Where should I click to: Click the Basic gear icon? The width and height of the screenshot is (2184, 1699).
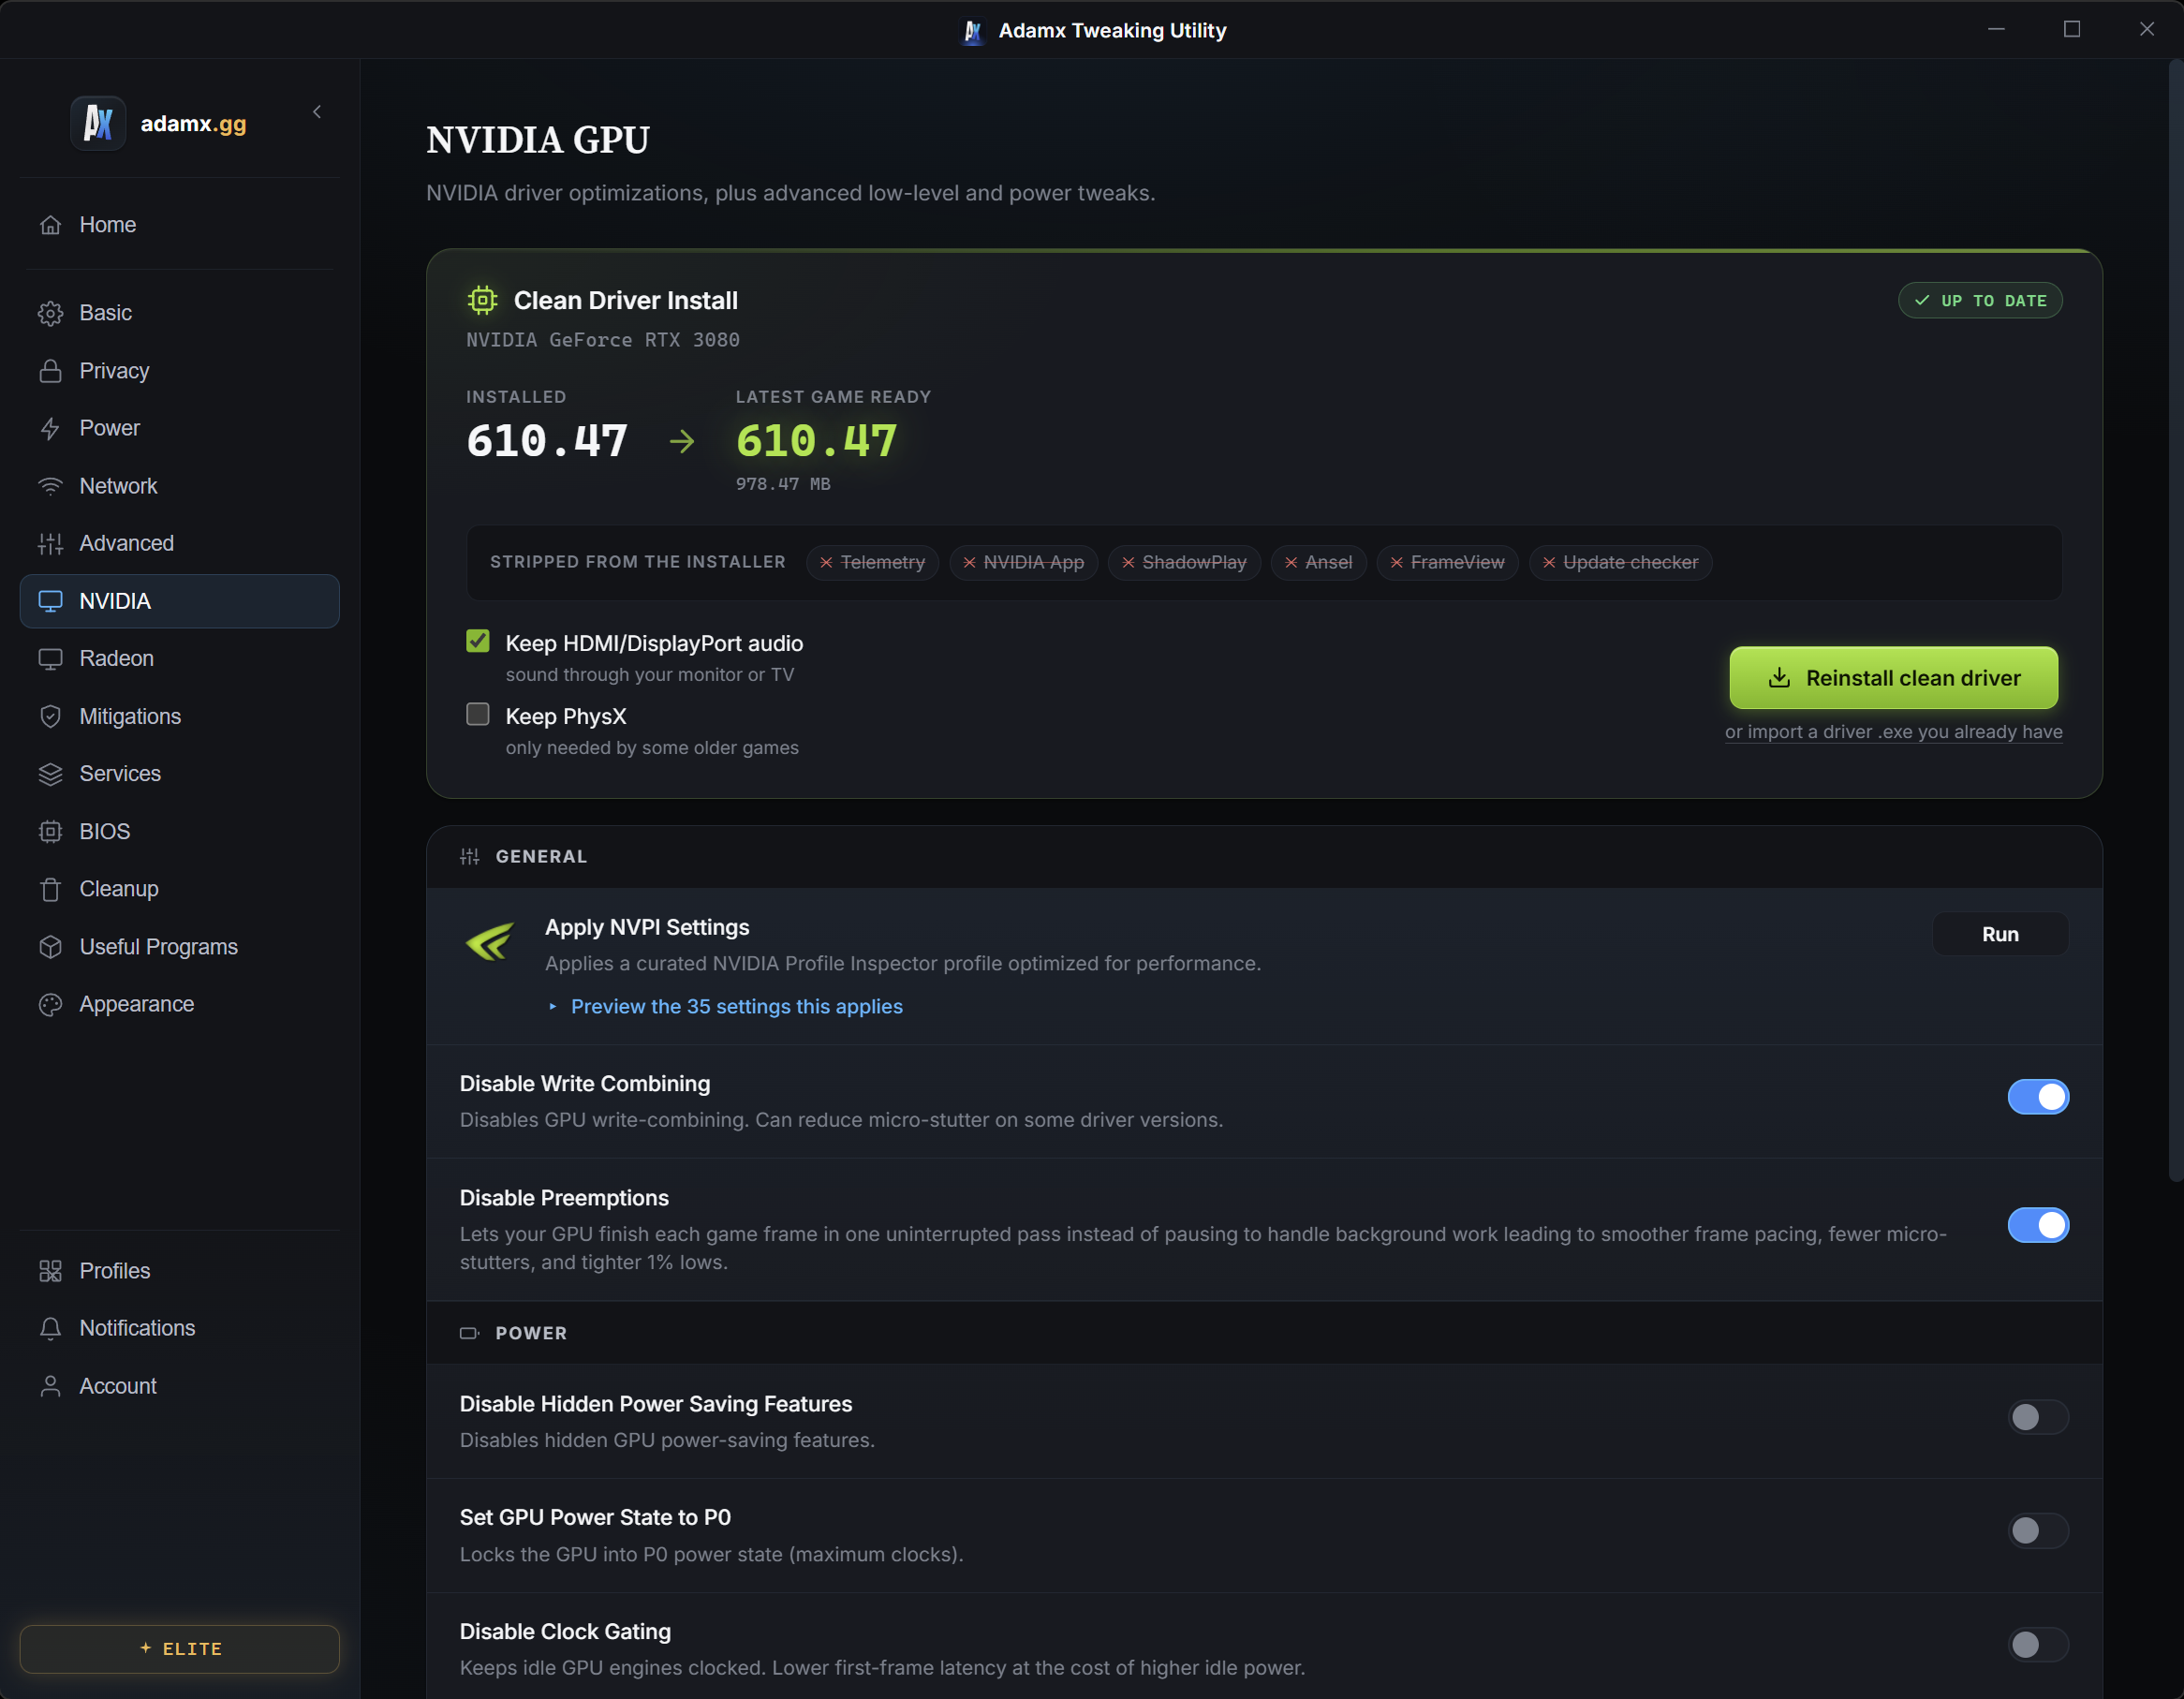[x=50, y=313]
